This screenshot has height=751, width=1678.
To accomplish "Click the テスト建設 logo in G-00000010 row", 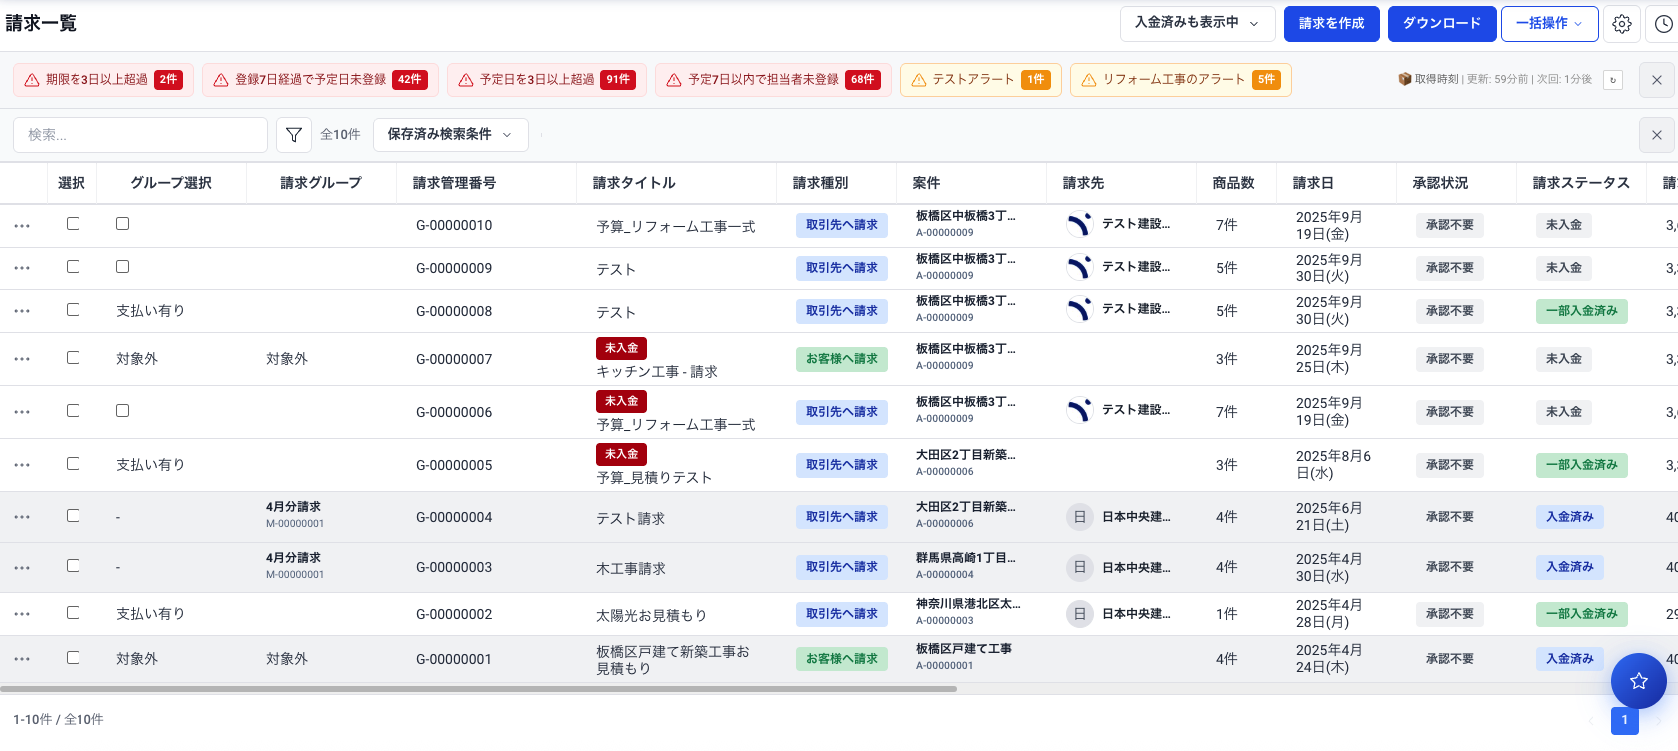I will 1079,225.
